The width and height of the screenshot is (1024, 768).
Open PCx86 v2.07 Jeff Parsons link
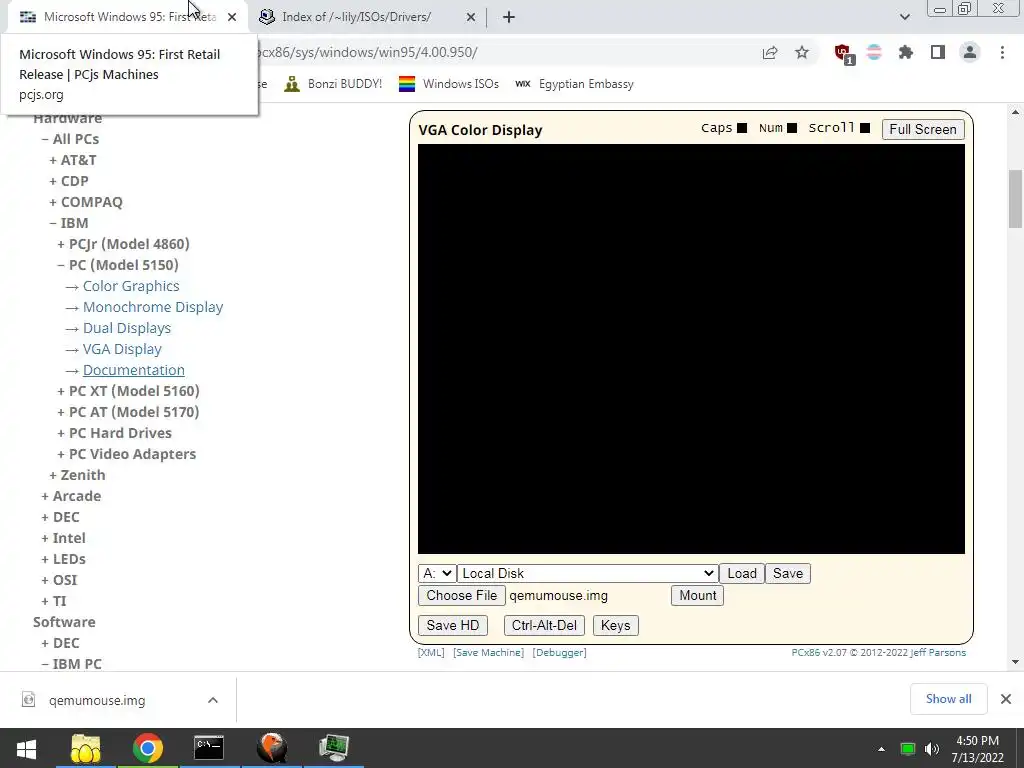[x=878, y=652]
